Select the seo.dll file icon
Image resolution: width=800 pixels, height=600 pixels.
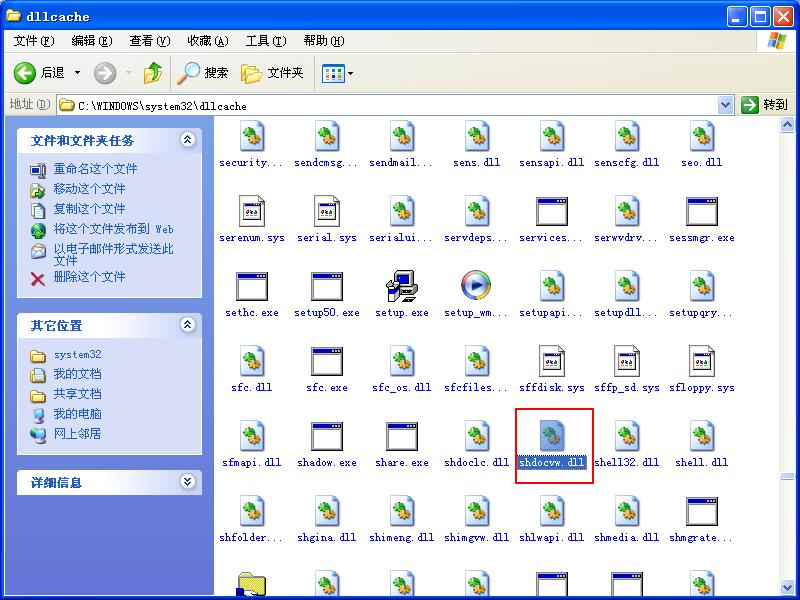[x=702, y=136]
